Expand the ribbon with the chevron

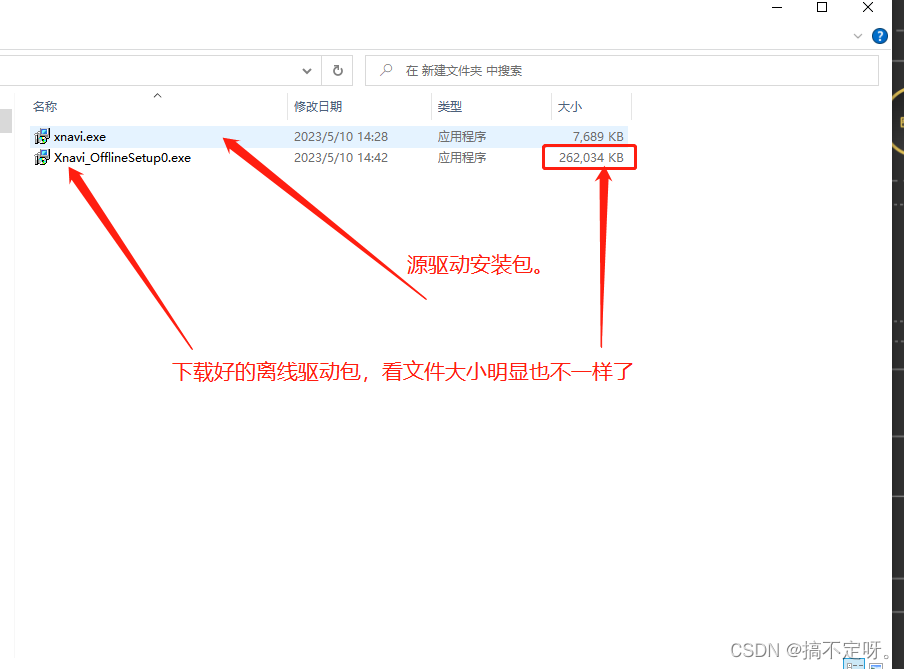[x=857, y=36]
